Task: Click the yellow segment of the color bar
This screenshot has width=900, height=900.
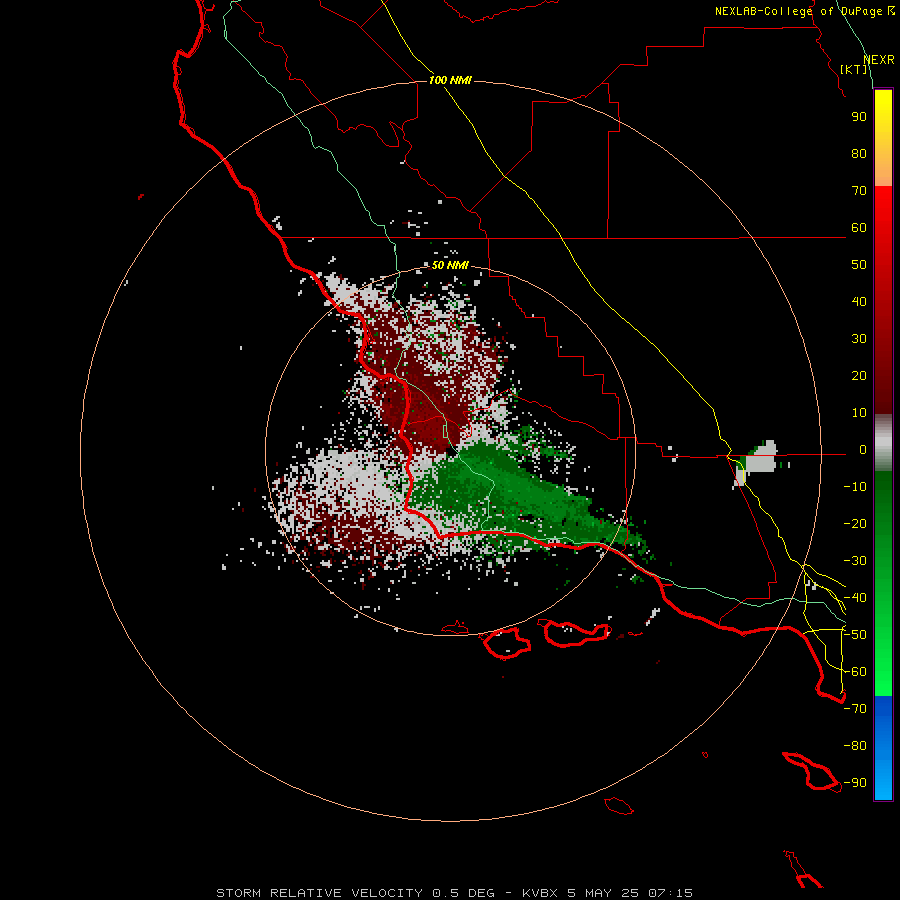Action: click(x=883, y=138)
